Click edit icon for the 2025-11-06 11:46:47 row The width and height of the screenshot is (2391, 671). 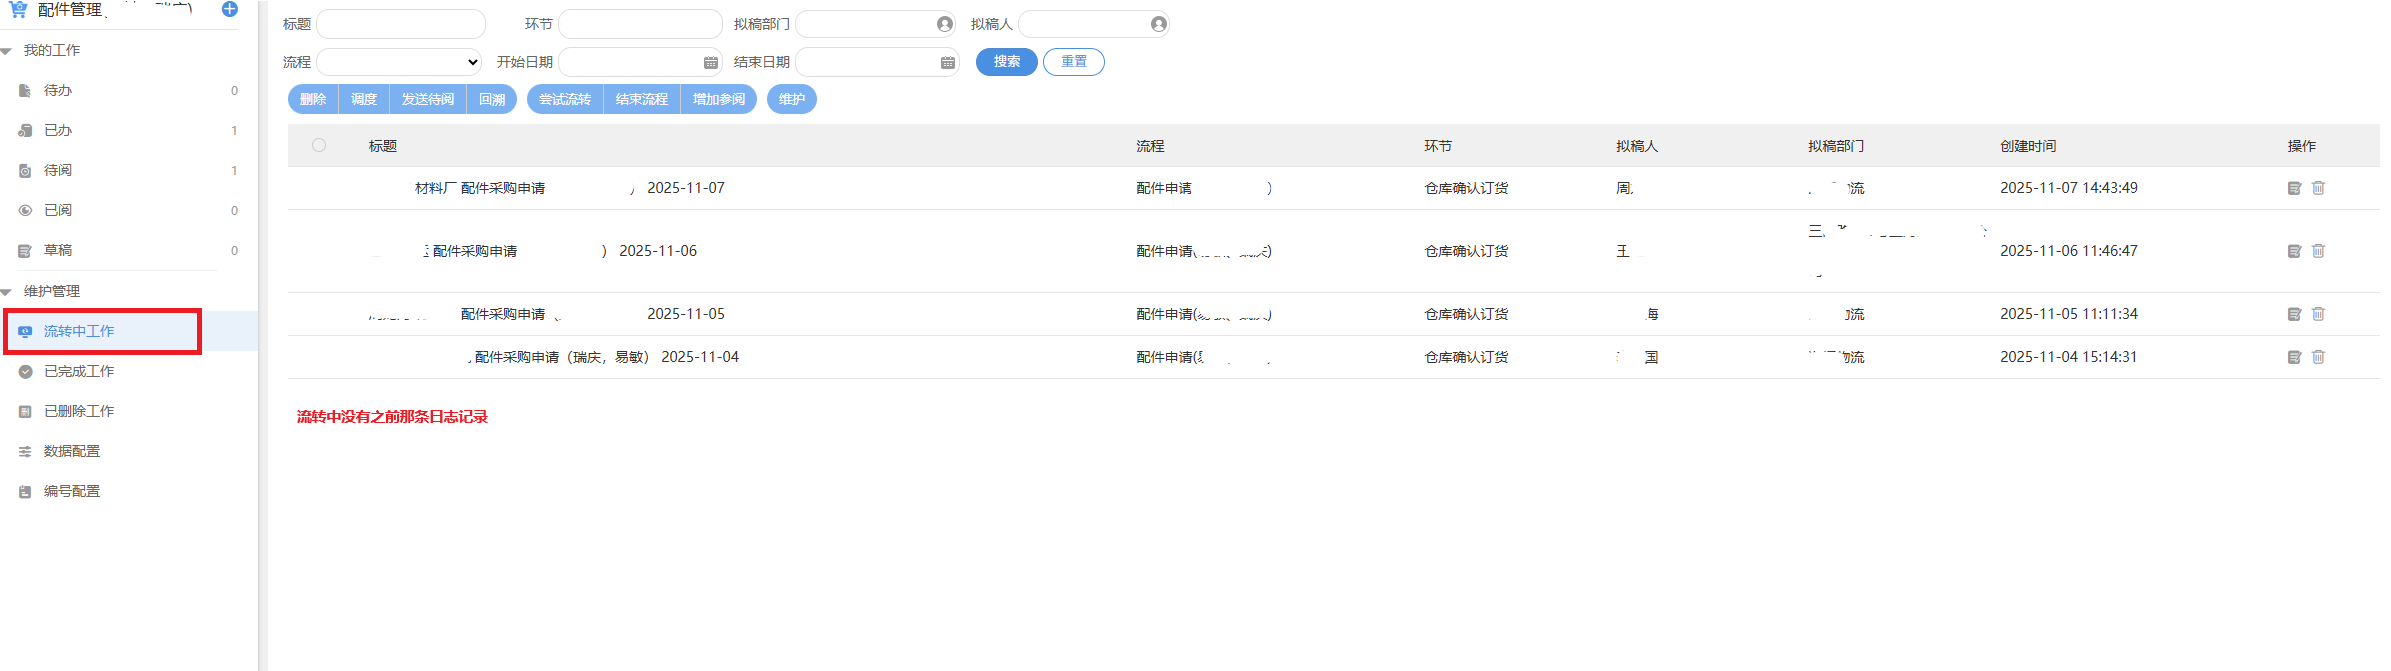point(2294,251)
